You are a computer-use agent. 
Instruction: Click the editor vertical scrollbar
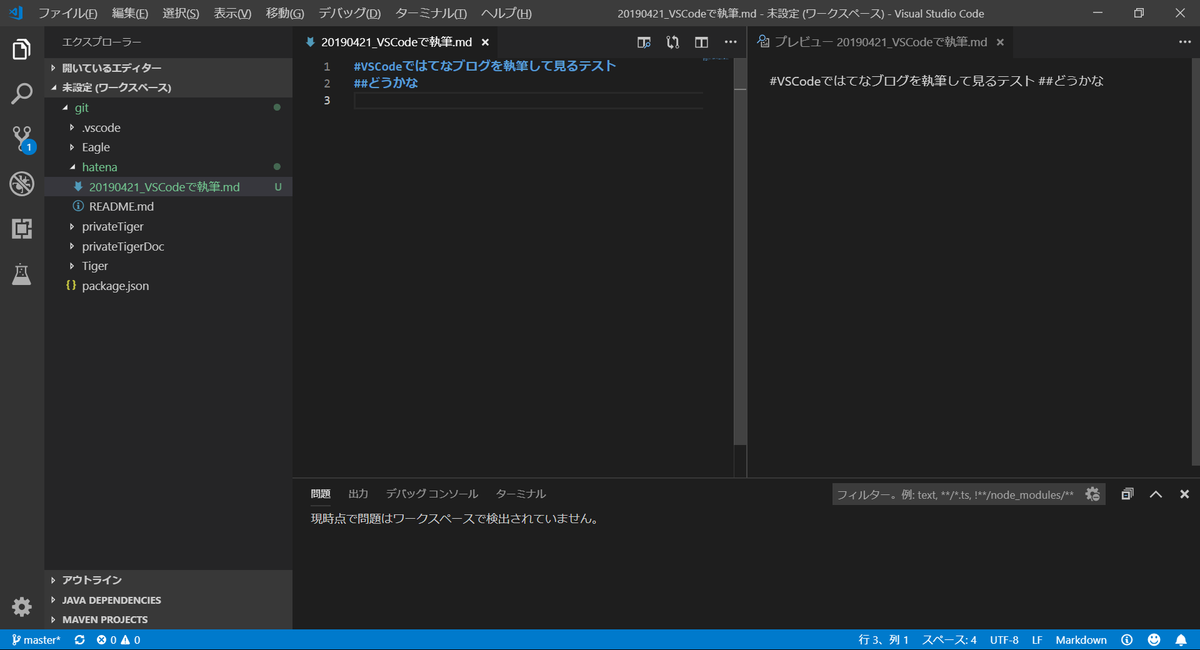740,250
